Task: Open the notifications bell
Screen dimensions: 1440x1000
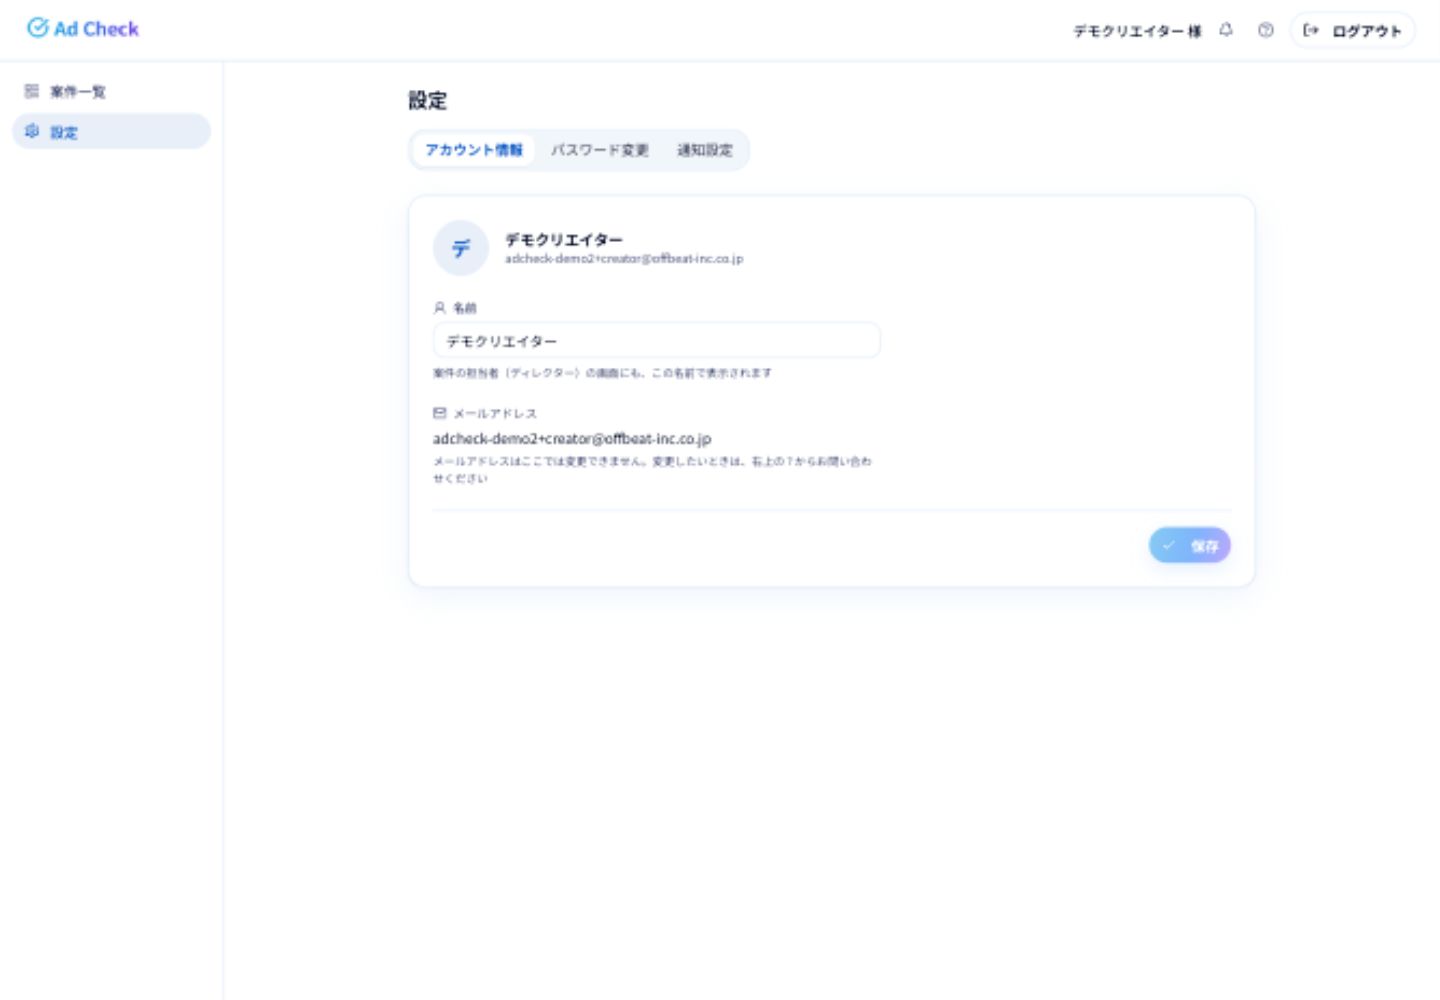Action: coord(1226,30)
